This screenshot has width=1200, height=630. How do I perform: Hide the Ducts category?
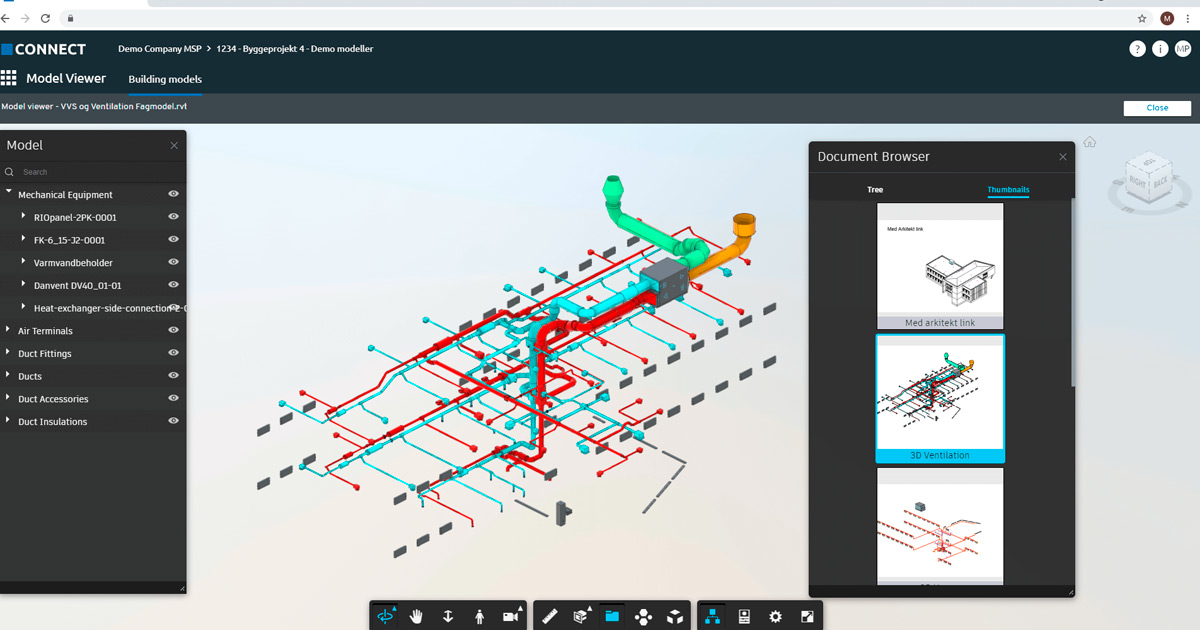172,376
